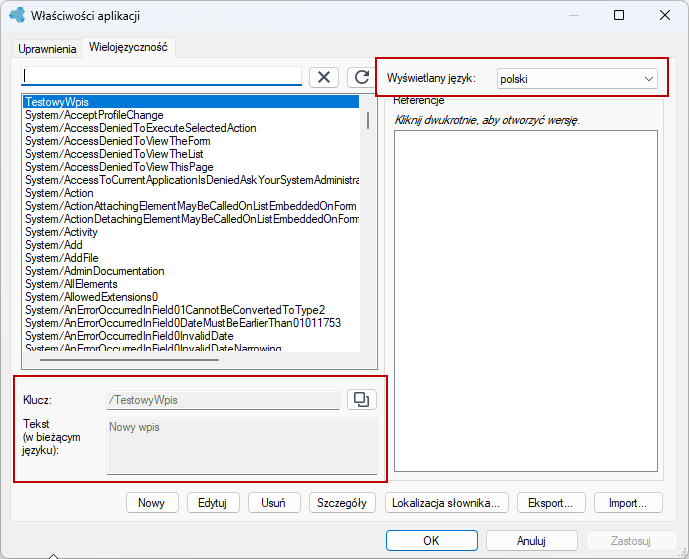Screen dimensions: 689x559
Task: Select the System/Add entry
Action: (191, 245)
